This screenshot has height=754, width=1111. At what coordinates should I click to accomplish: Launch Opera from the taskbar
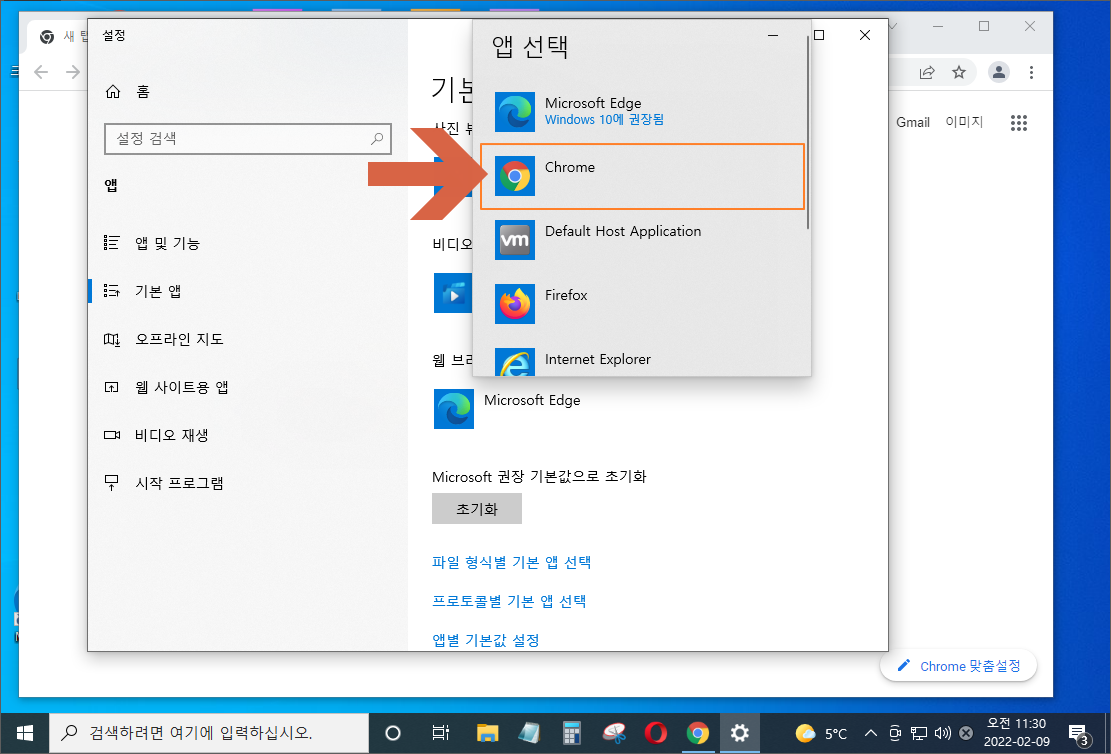tap(656, 733)
